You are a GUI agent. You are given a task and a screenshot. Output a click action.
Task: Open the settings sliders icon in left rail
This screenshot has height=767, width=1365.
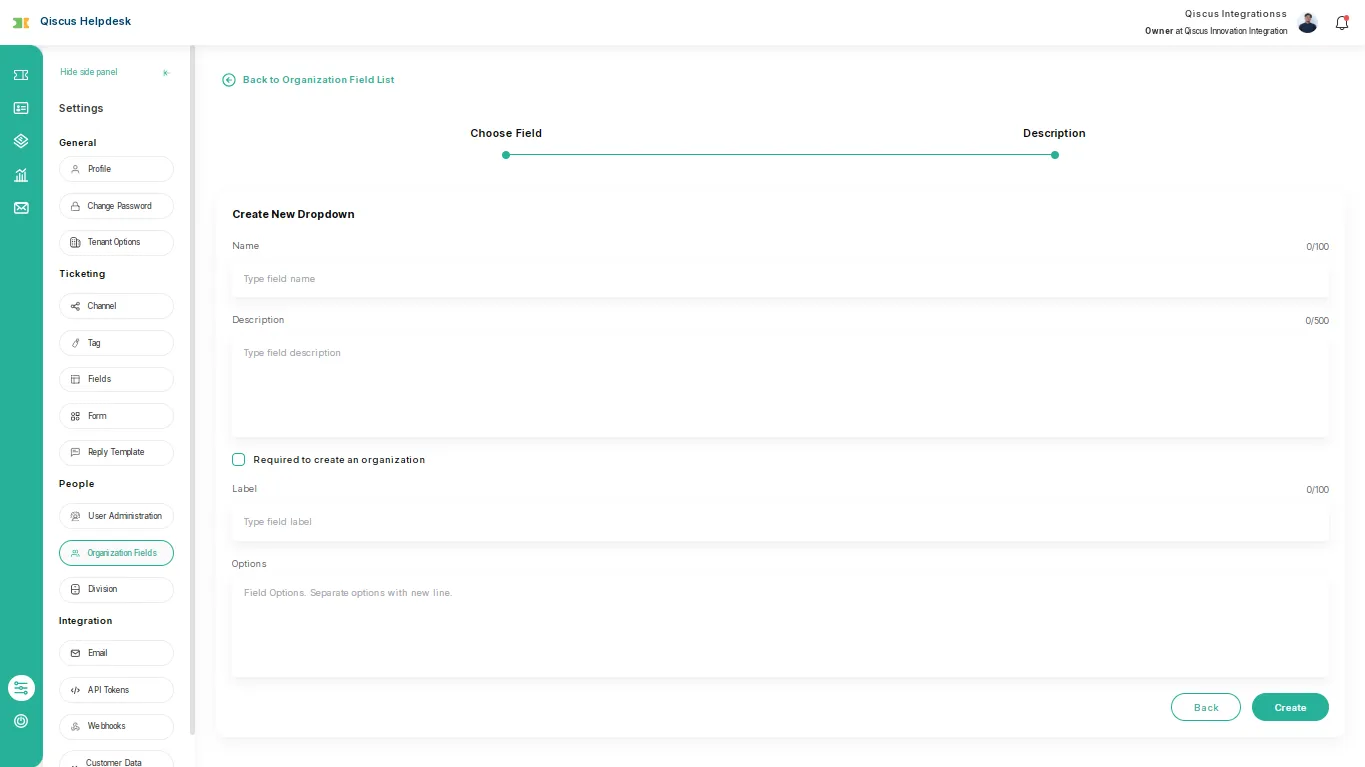(x=21, y=688)
